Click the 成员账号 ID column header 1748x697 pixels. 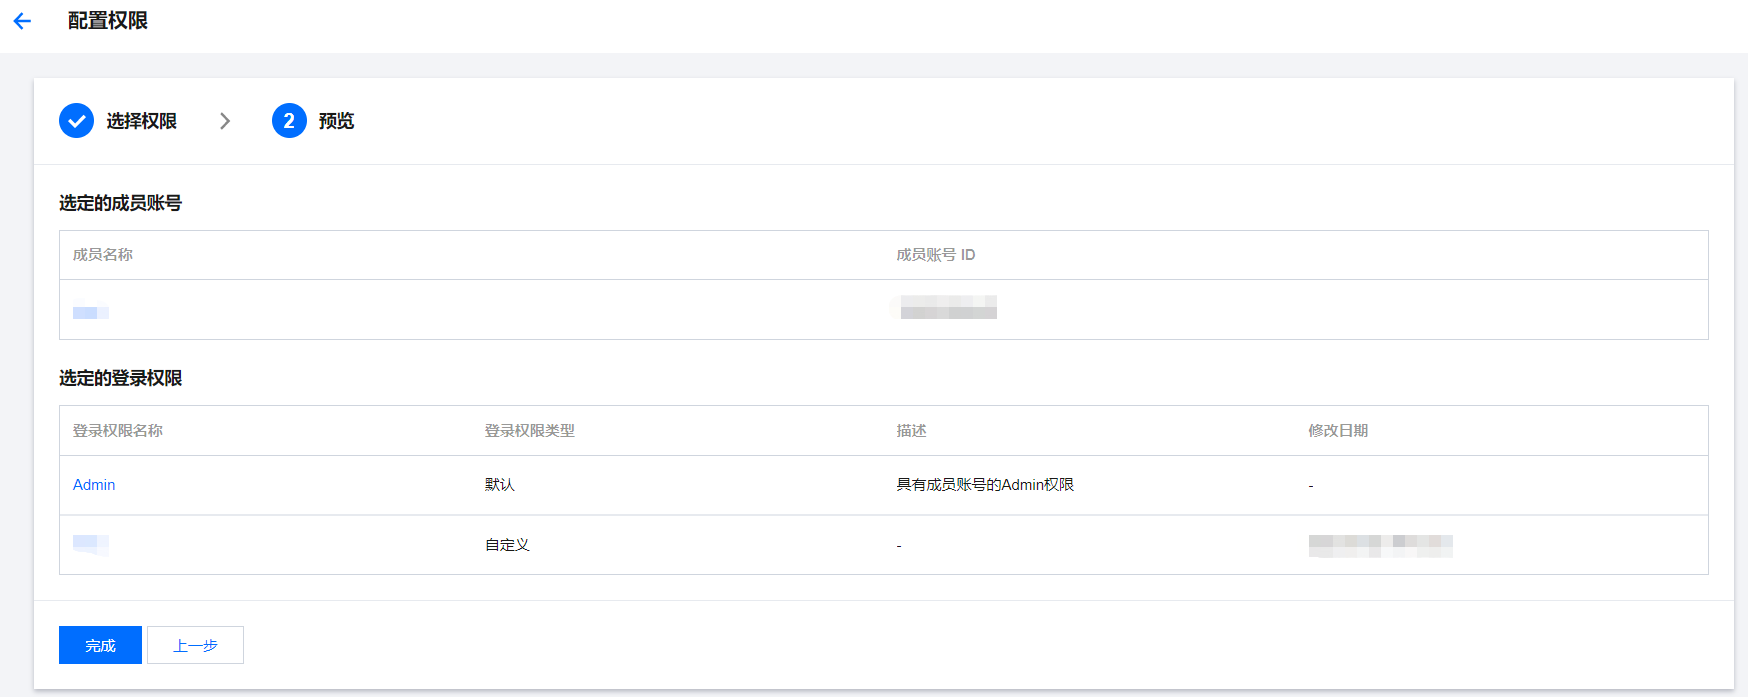click(x=935, y=255)
